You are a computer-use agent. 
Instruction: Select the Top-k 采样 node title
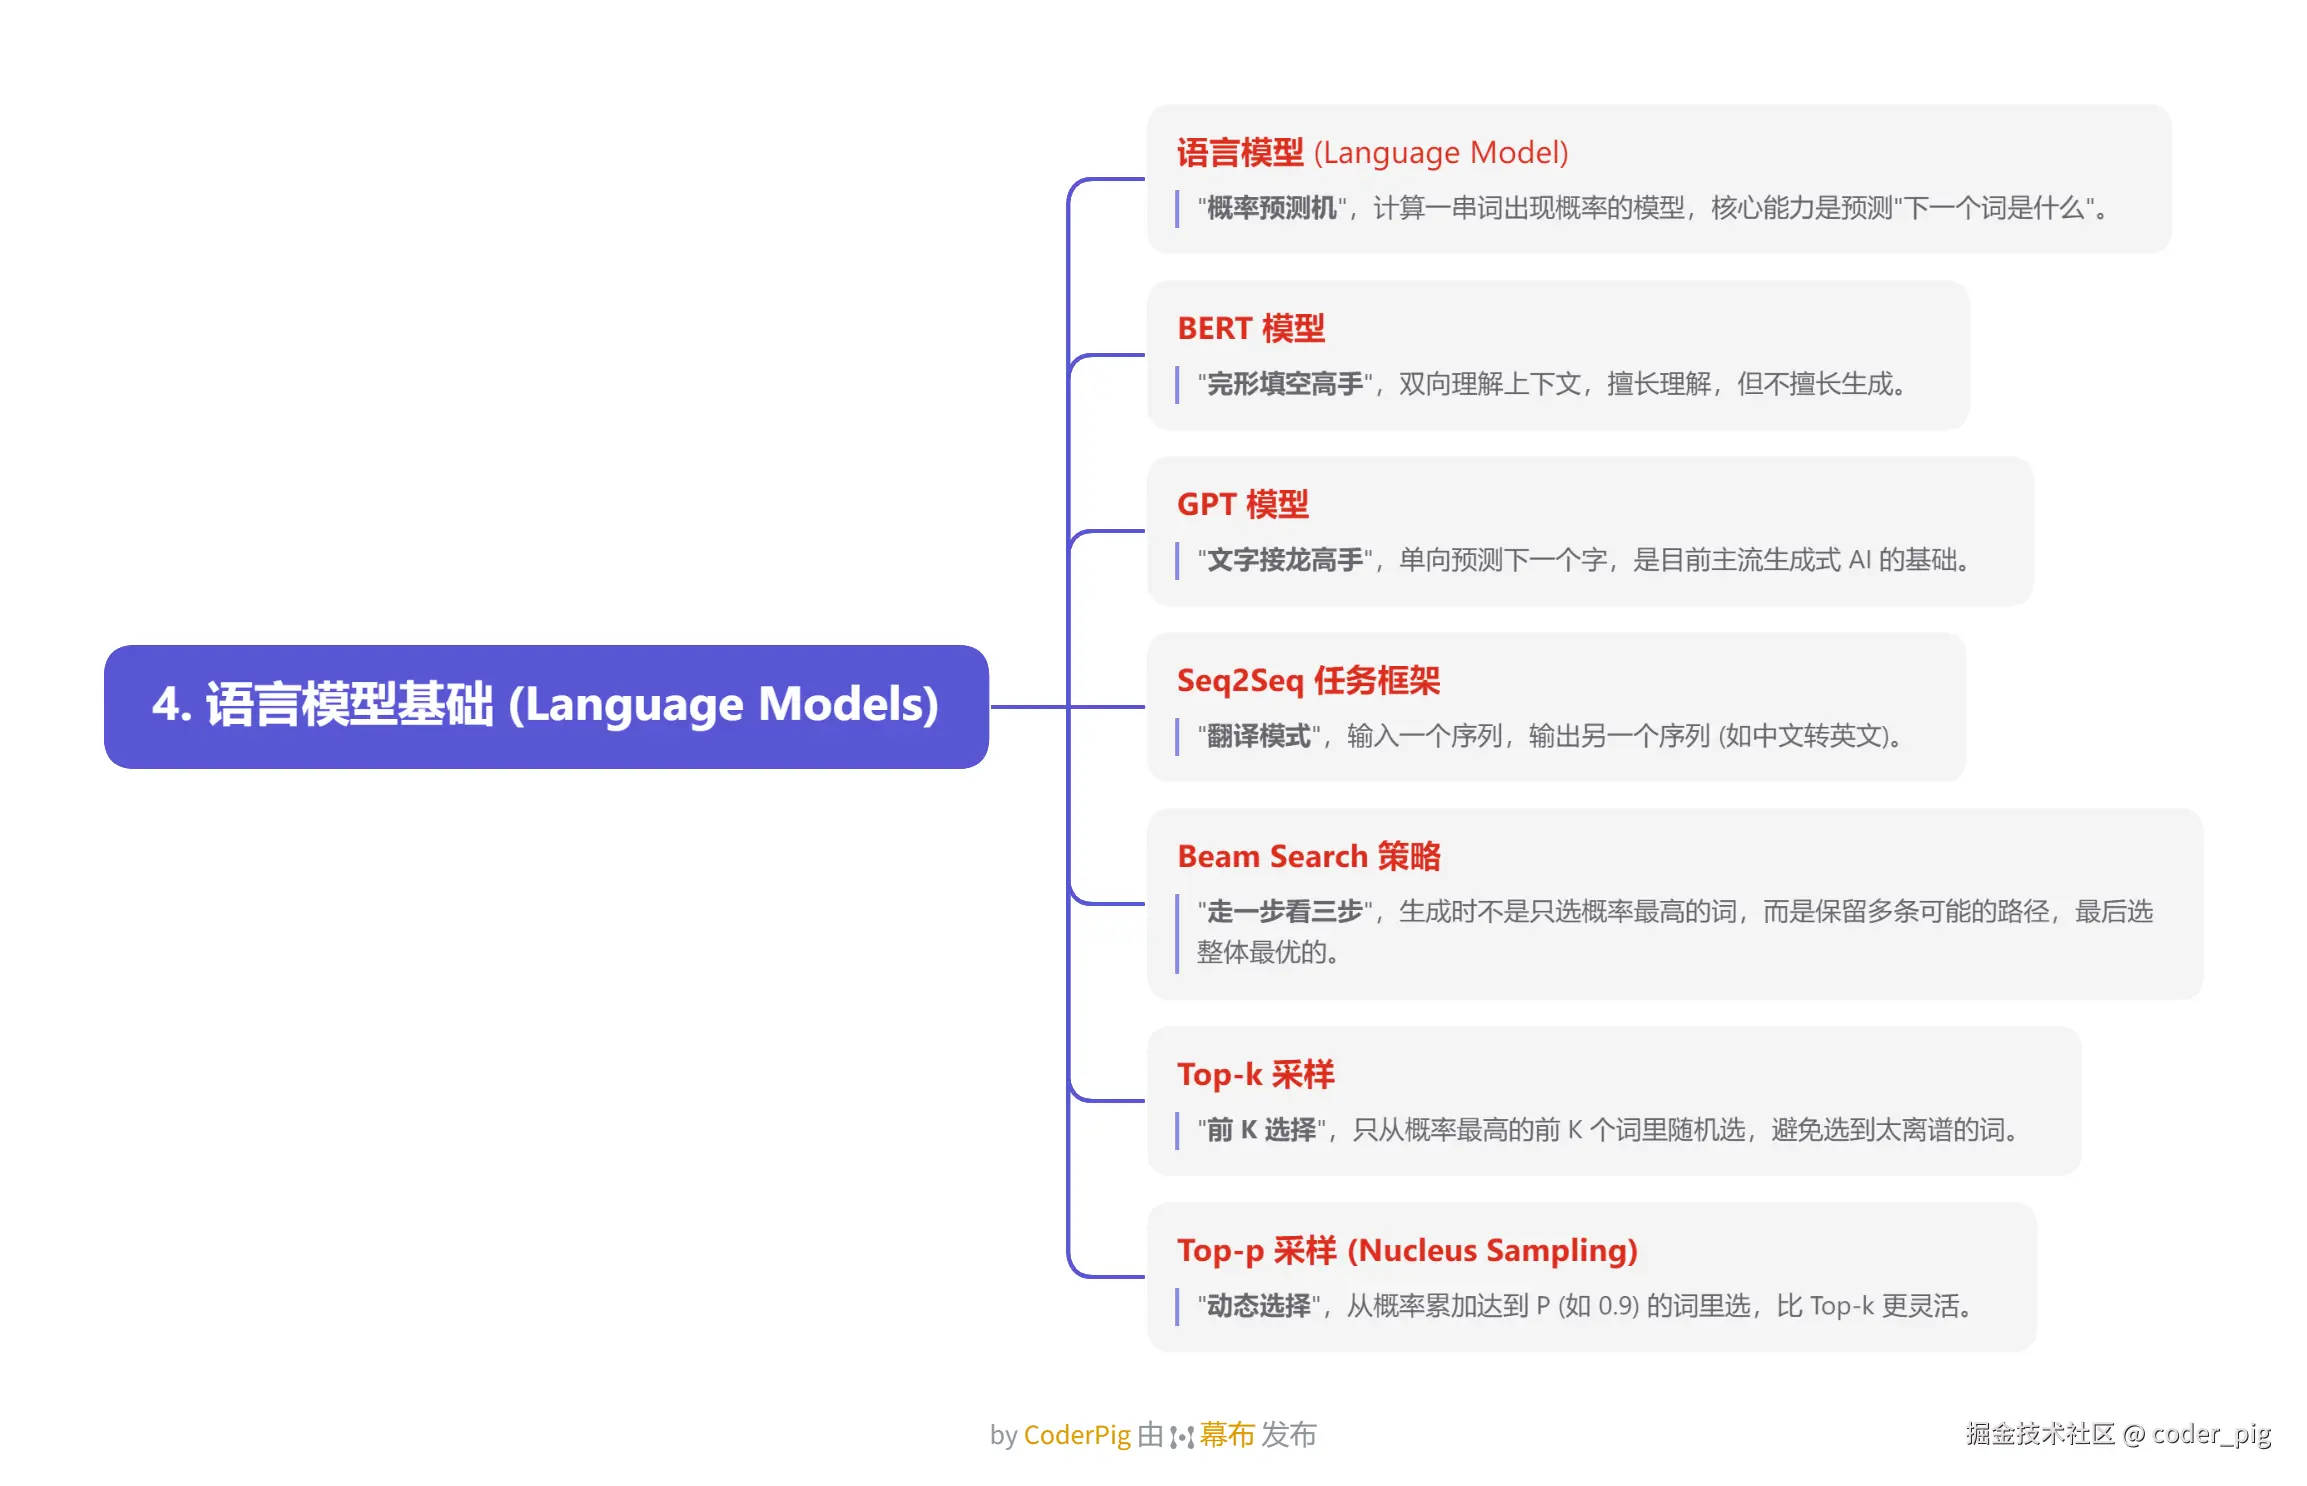[x=1256, y=1075]
